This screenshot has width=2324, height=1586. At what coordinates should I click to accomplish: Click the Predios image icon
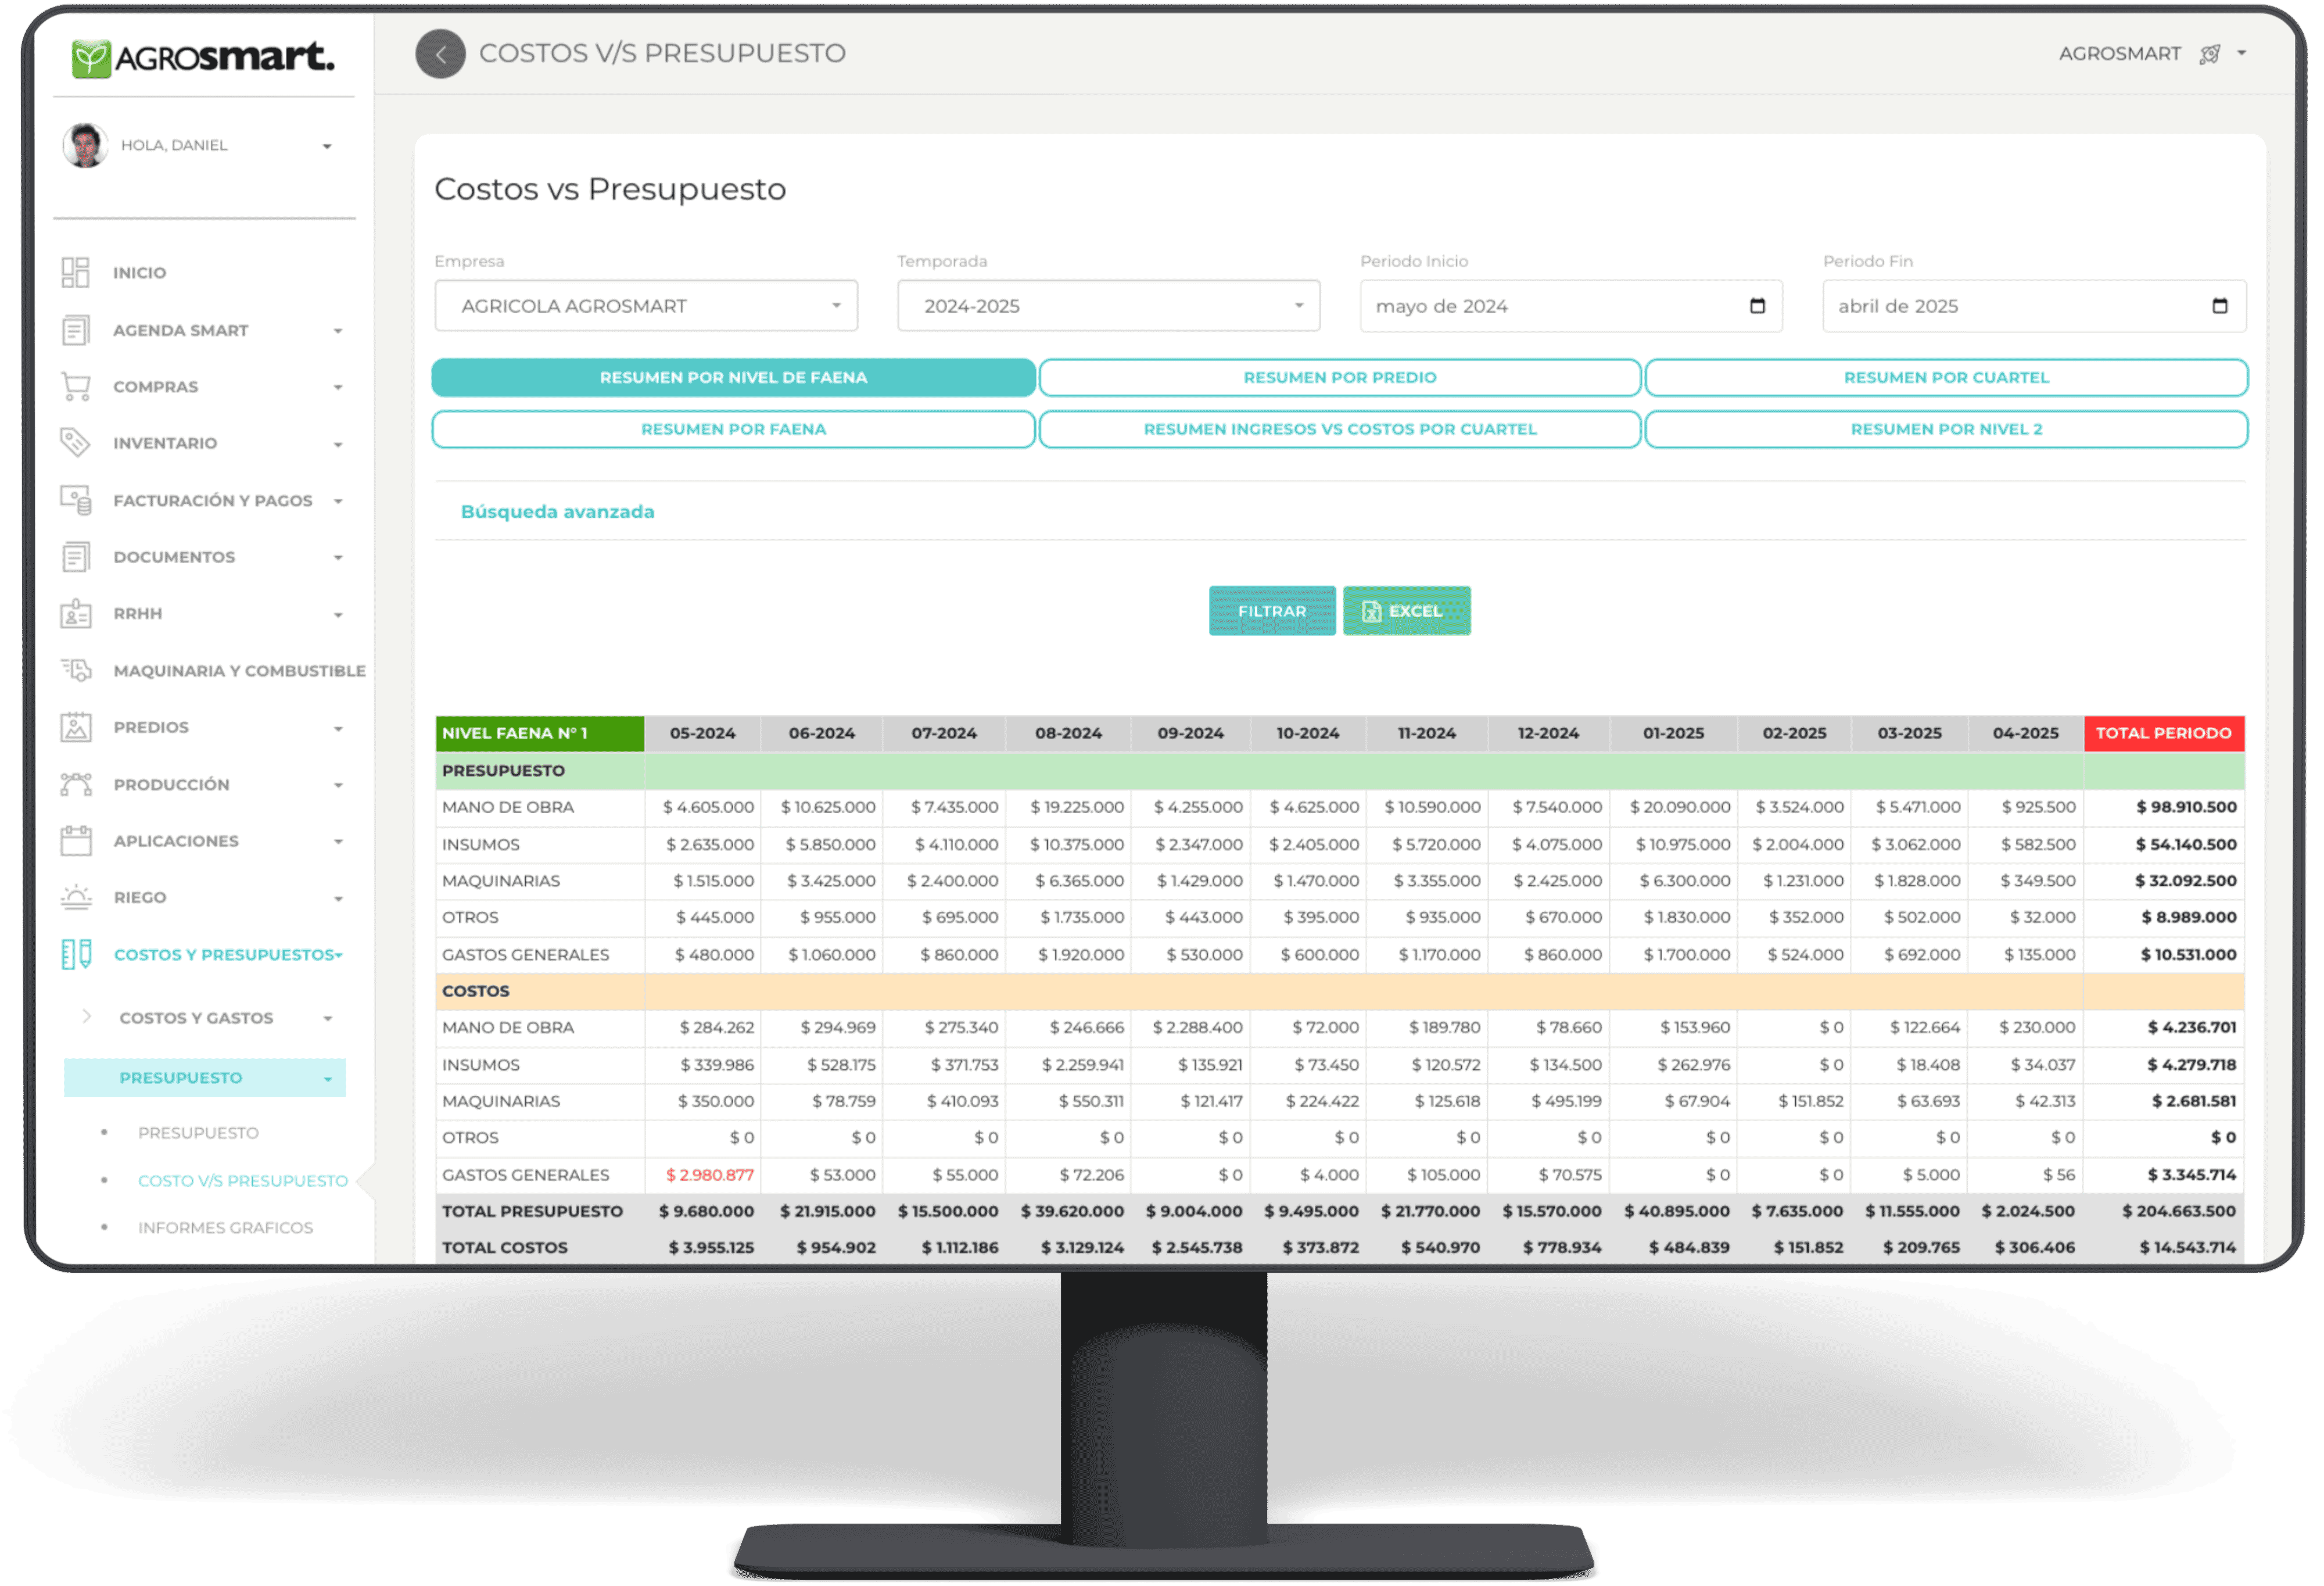75,727
